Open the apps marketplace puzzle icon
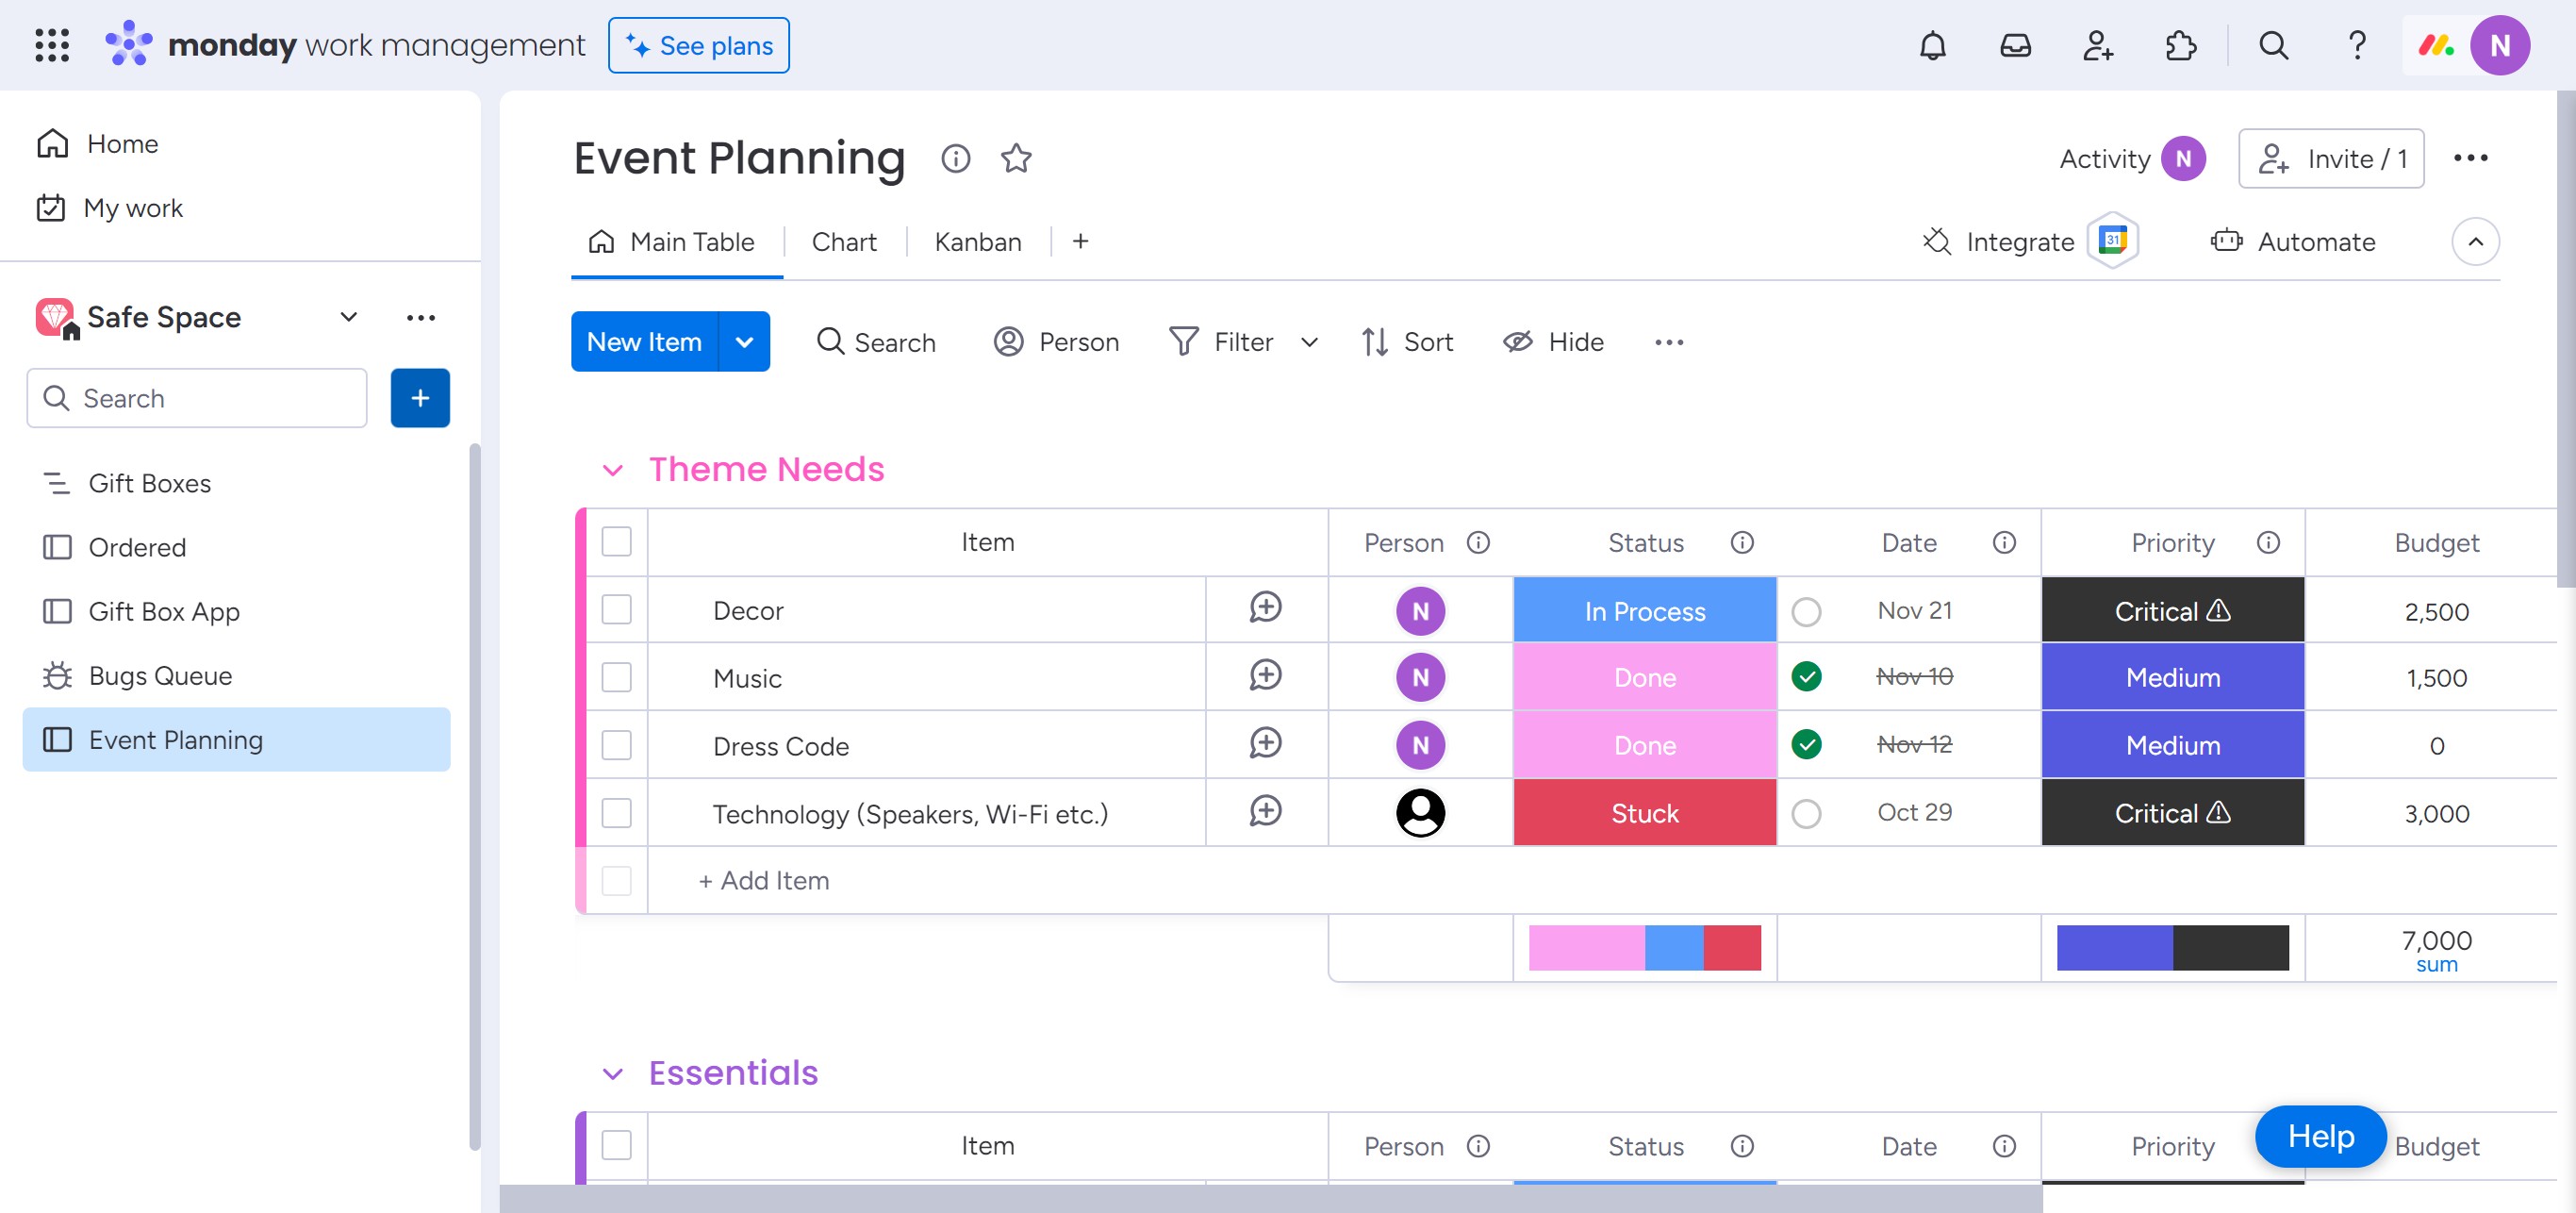2576x1213 pixels. pyautogui.click(x=2180, y=46)
